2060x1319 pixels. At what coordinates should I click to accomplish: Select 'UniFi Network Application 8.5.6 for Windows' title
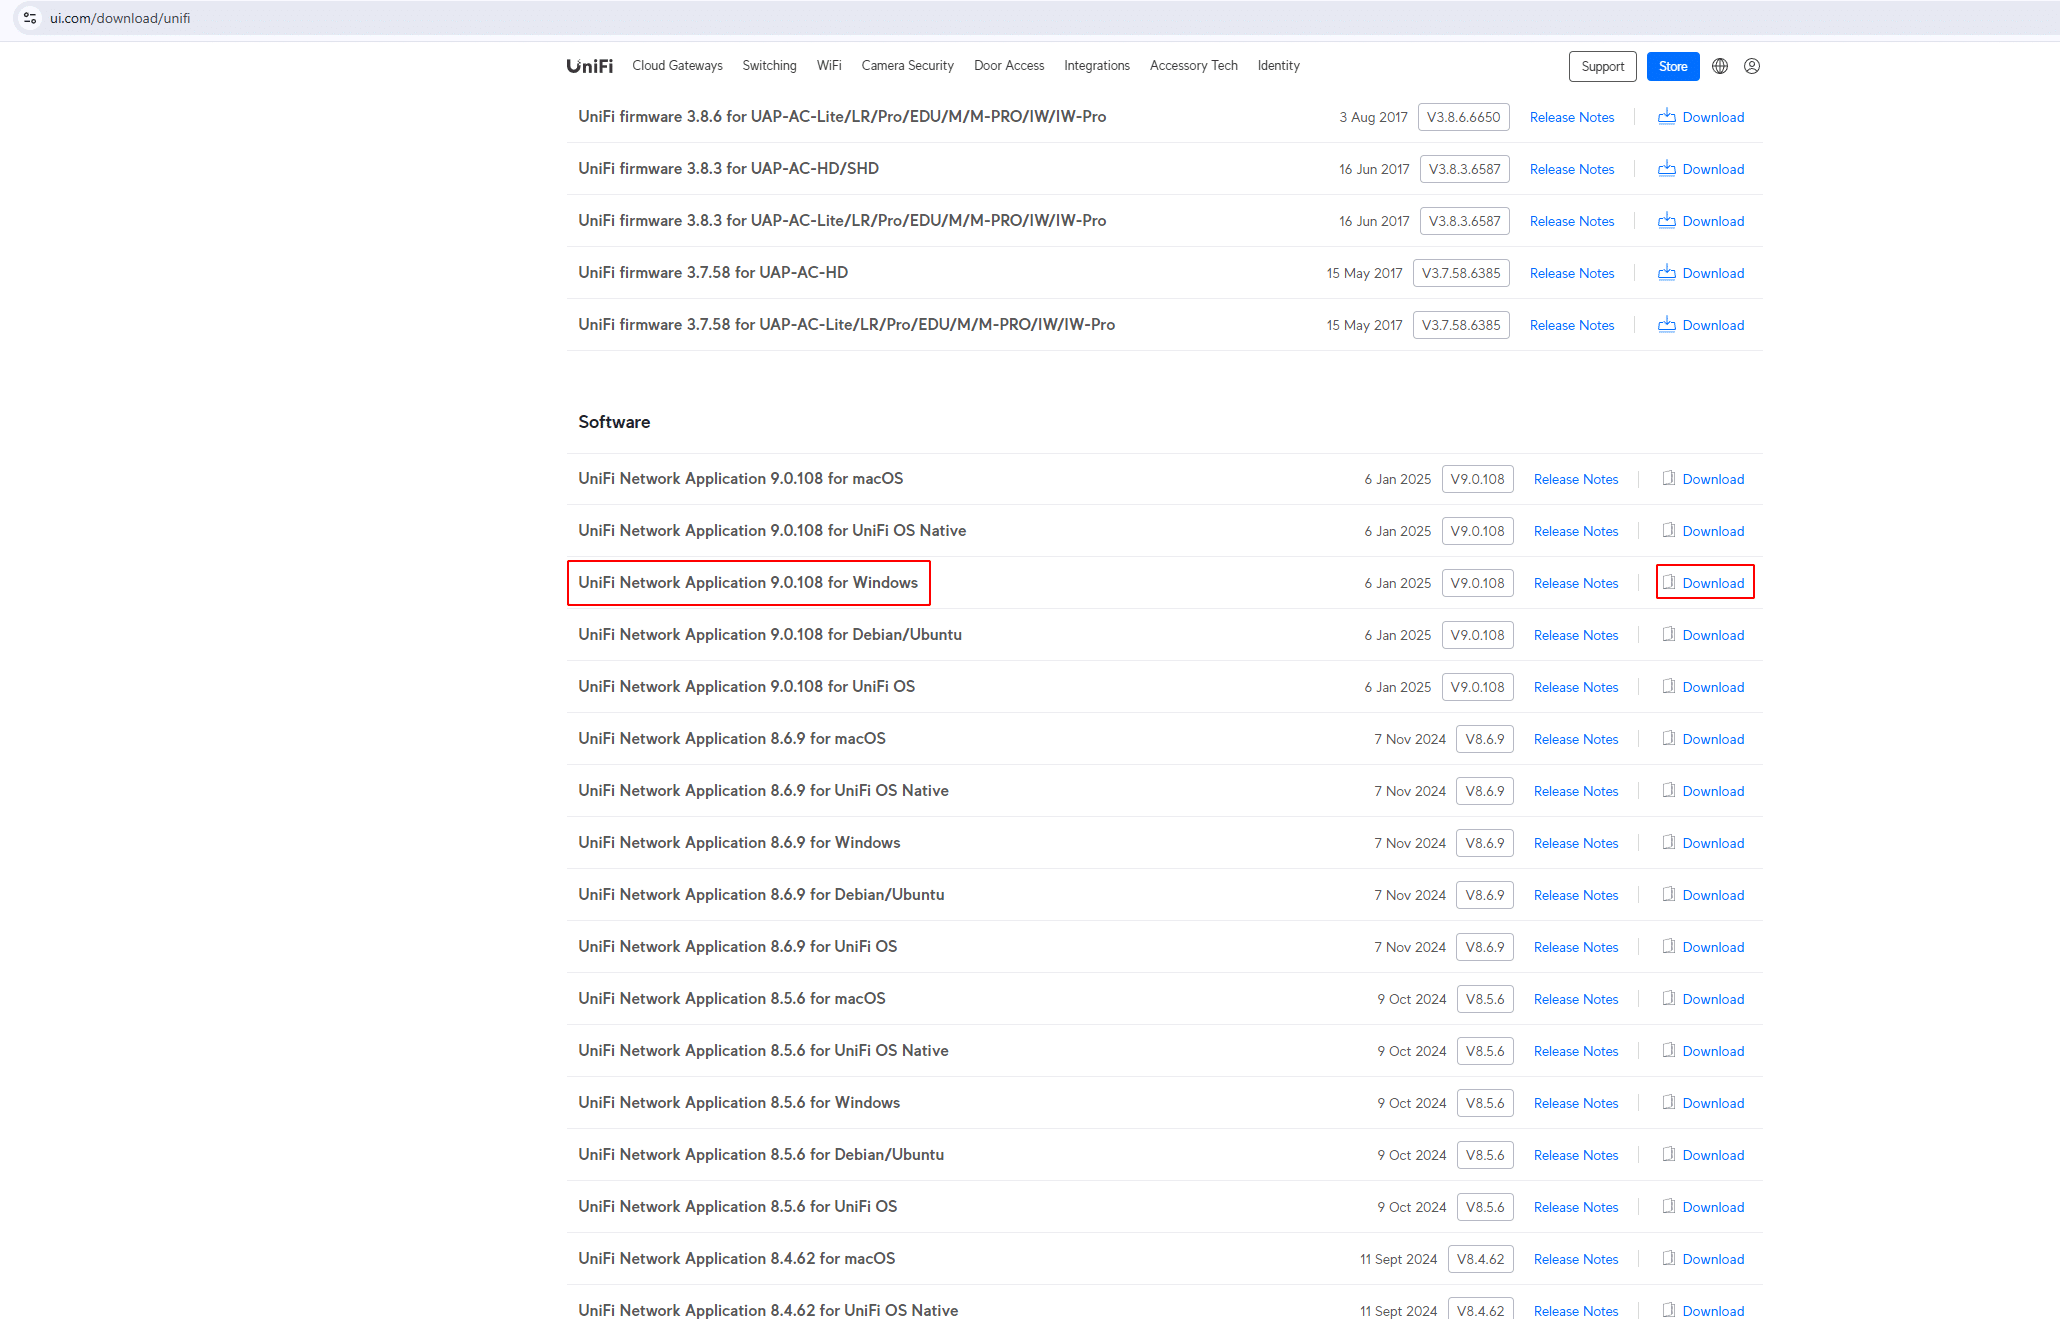739,1103
